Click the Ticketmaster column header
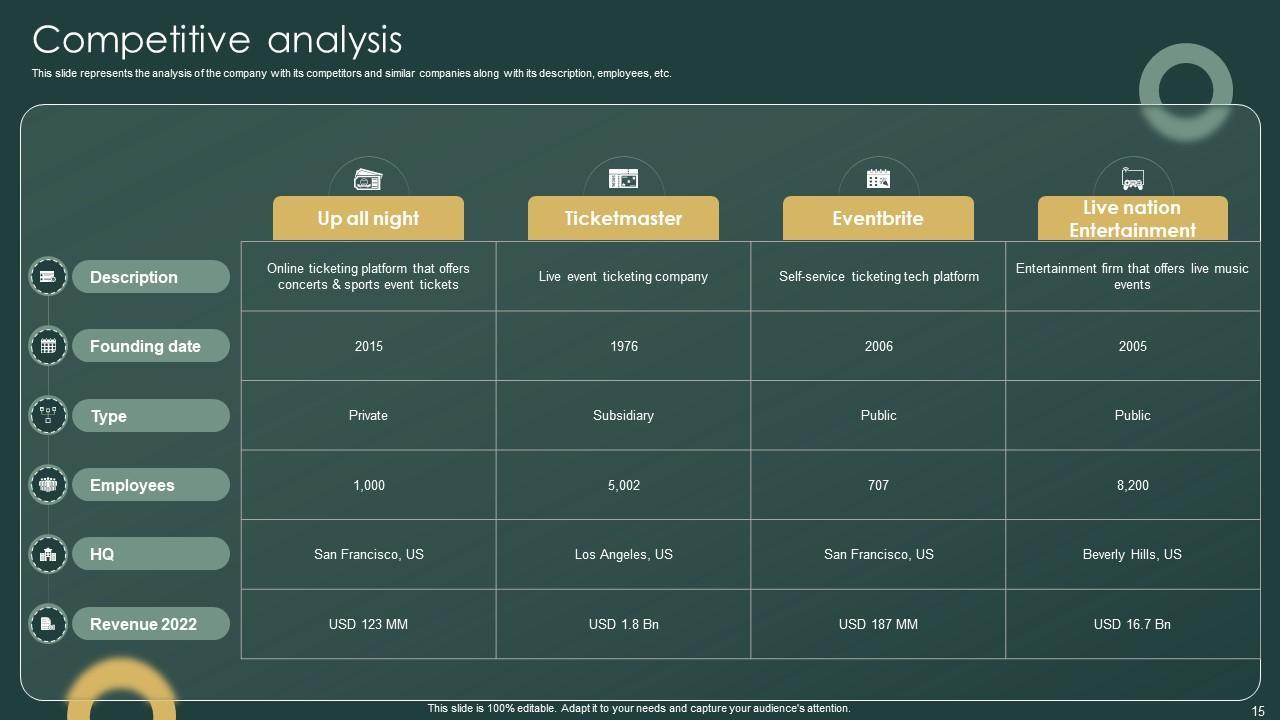This screenshot has width=1280, height=720. [623, 218]
